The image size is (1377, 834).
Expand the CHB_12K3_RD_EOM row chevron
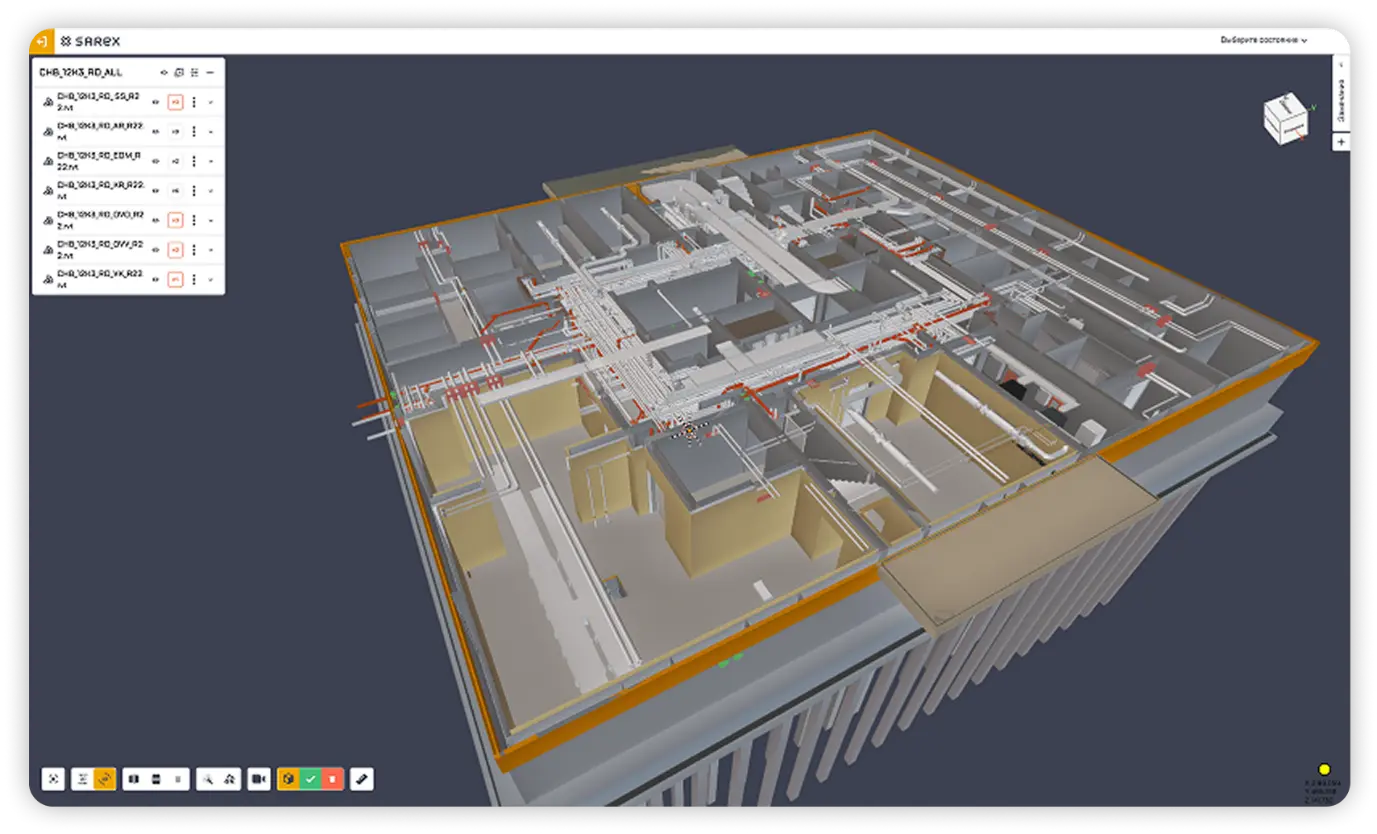pyautogui.click(x=210, y=161)
